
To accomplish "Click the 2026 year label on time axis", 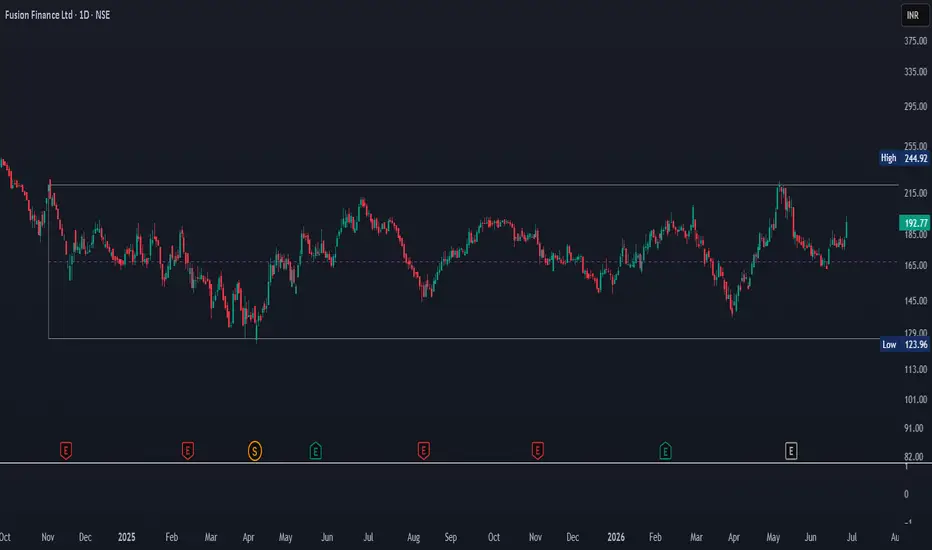I will pos(616,537).
